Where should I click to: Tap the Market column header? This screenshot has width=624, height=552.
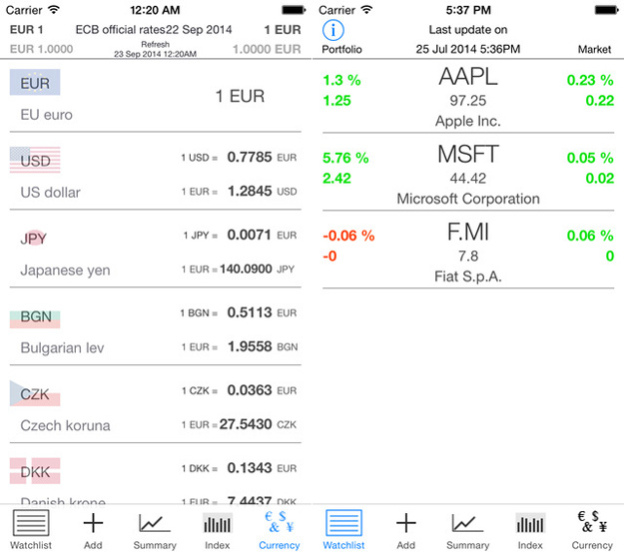594,49
